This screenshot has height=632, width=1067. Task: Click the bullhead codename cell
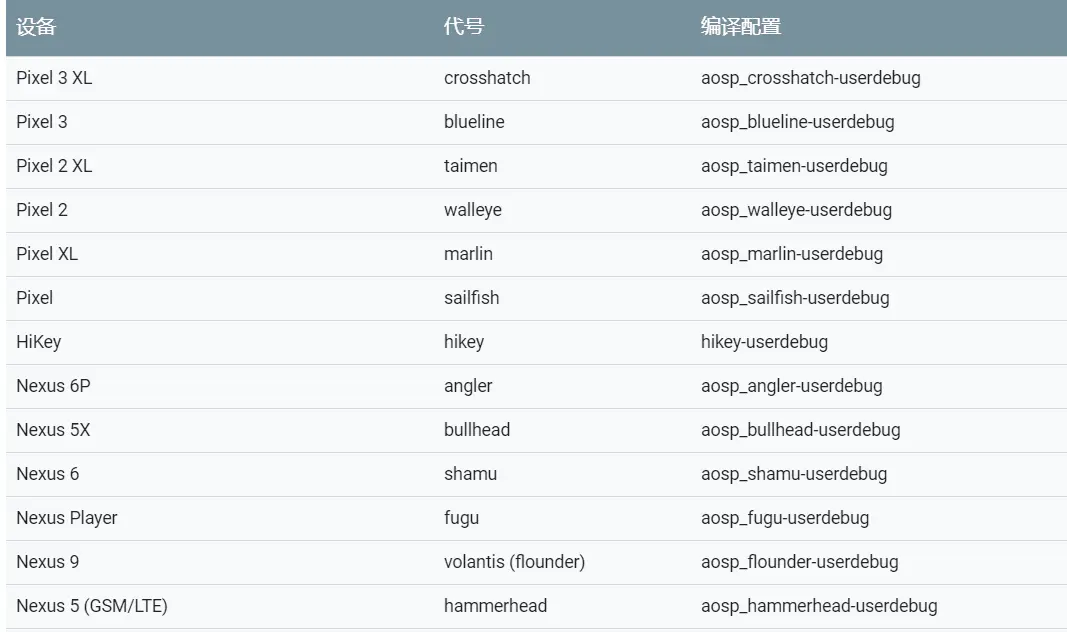[x=477, y=430]
